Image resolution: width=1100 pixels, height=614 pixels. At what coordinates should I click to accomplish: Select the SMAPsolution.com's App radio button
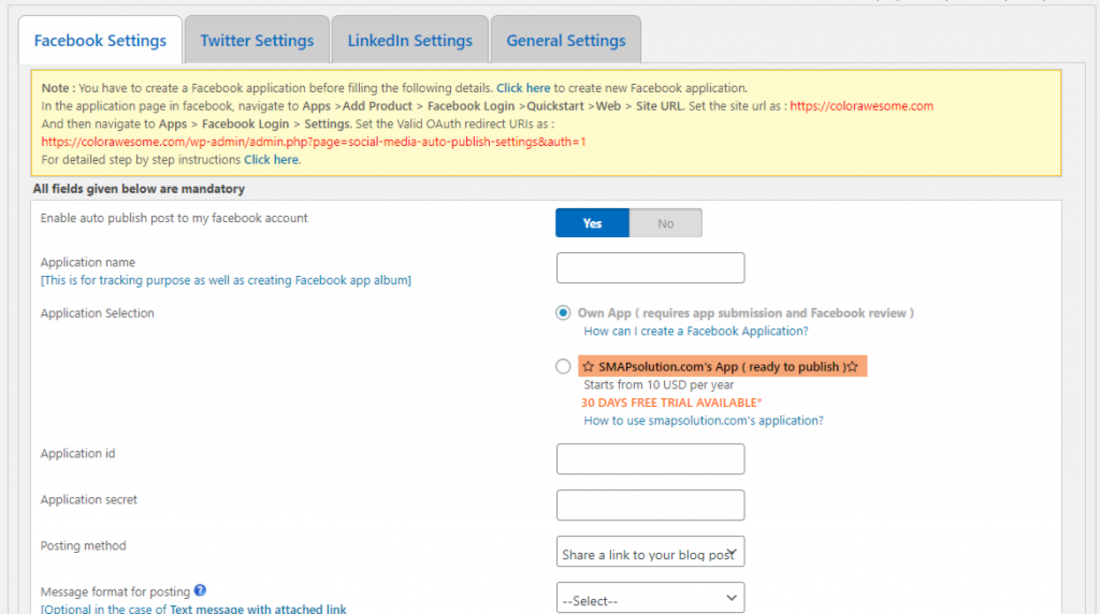(563, 366)
